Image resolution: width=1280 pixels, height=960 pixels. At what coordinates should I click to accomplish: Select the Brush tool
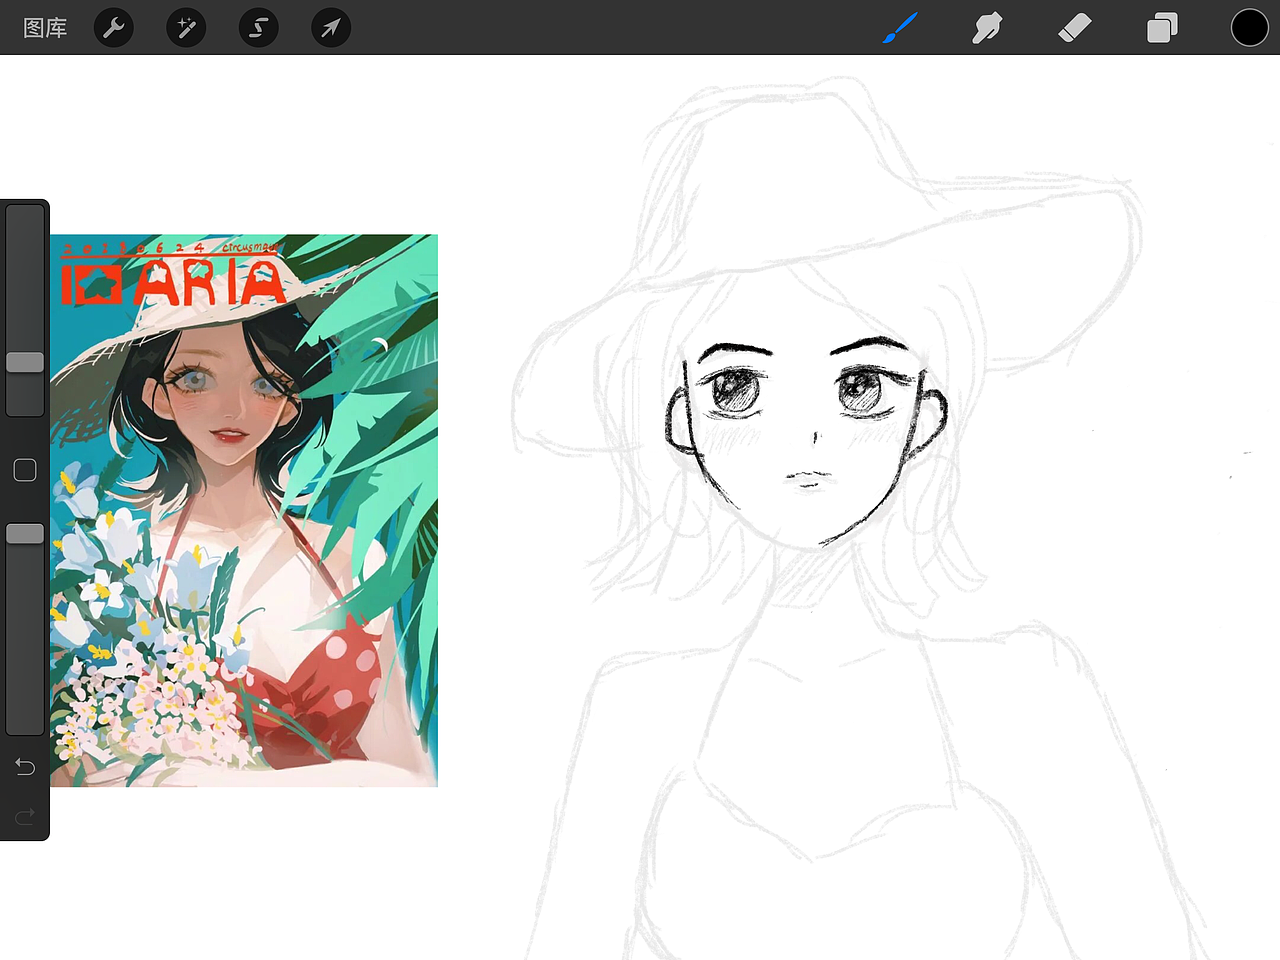900,28
